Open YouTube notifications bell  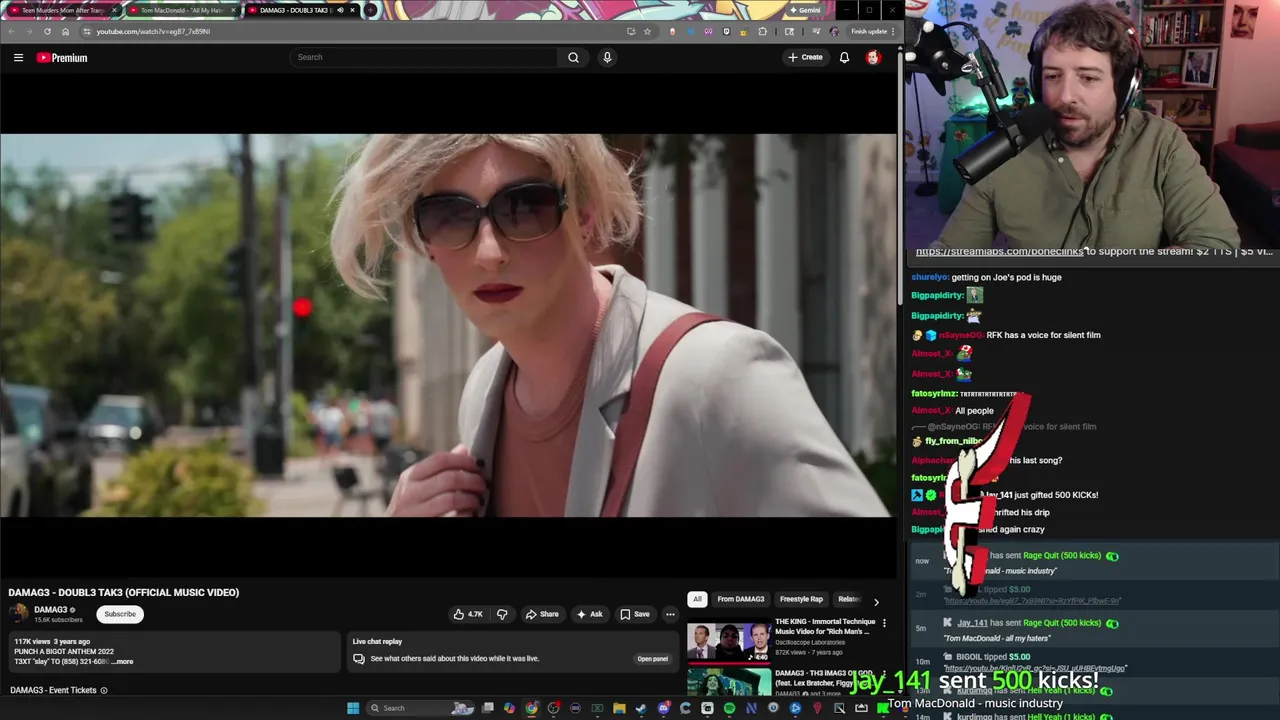[844, 57]
